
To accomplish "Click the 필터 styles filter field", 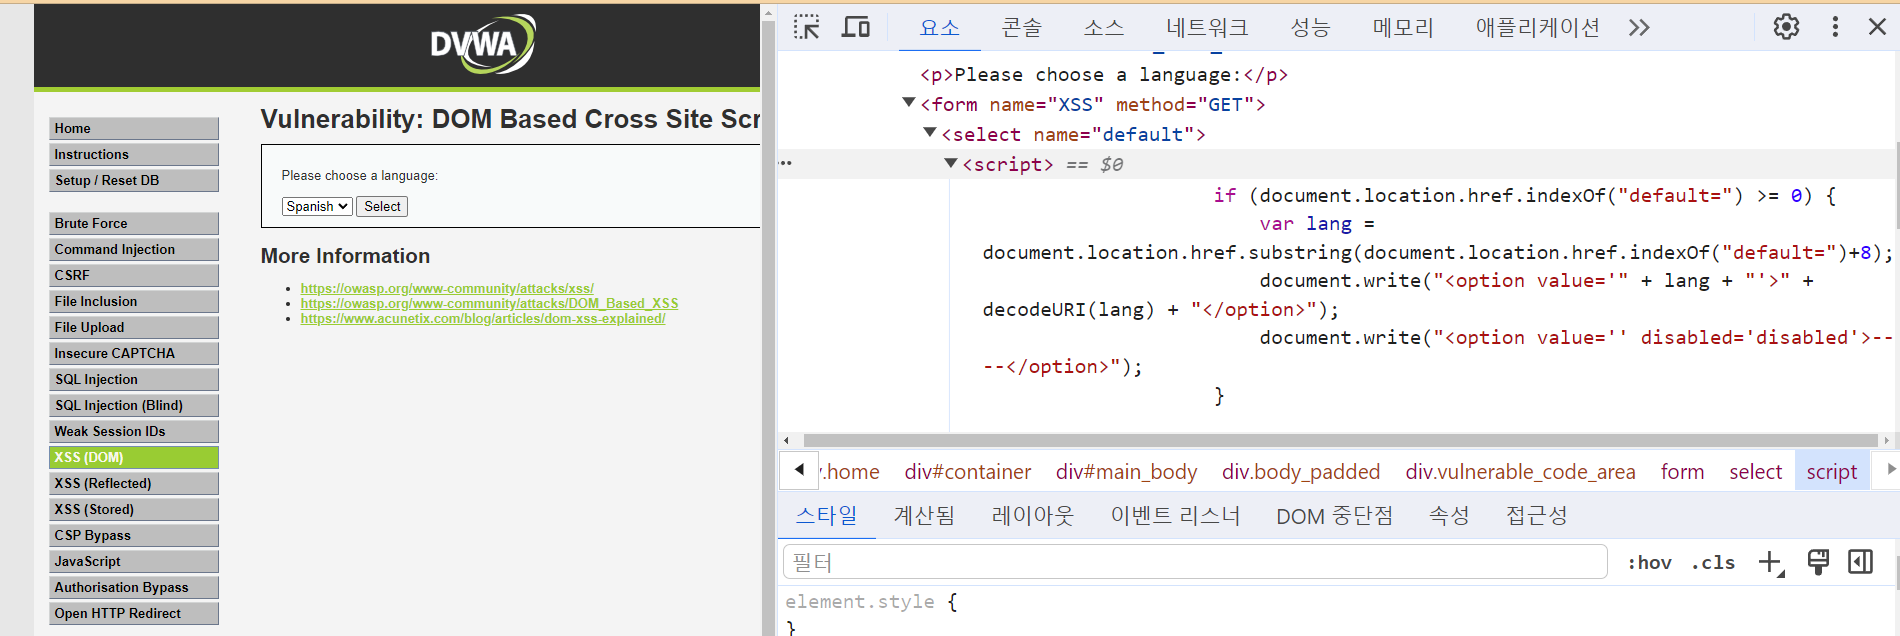I will click(1195, 562).
